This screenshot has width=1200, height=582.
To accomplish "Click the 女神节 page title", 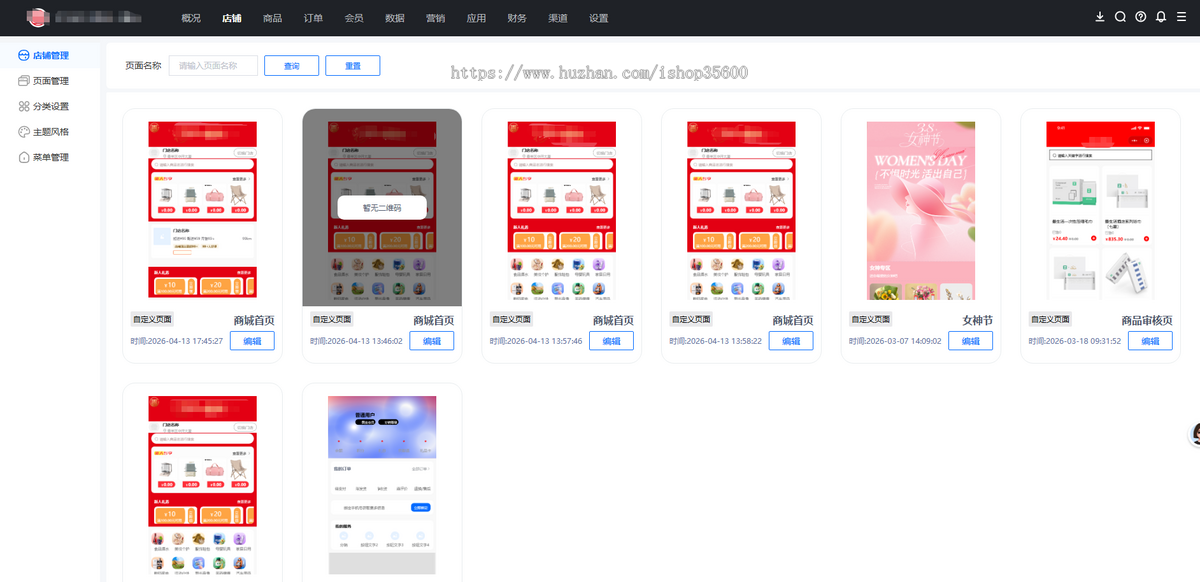I will point(978,320).
